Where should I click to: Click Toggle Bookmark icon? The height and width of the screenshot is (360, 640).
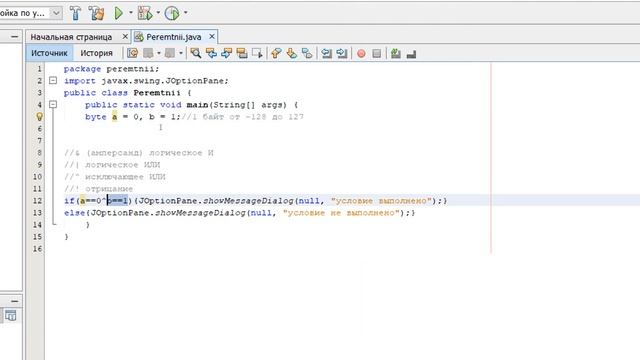pyautogui.click(x=307, y=53)
